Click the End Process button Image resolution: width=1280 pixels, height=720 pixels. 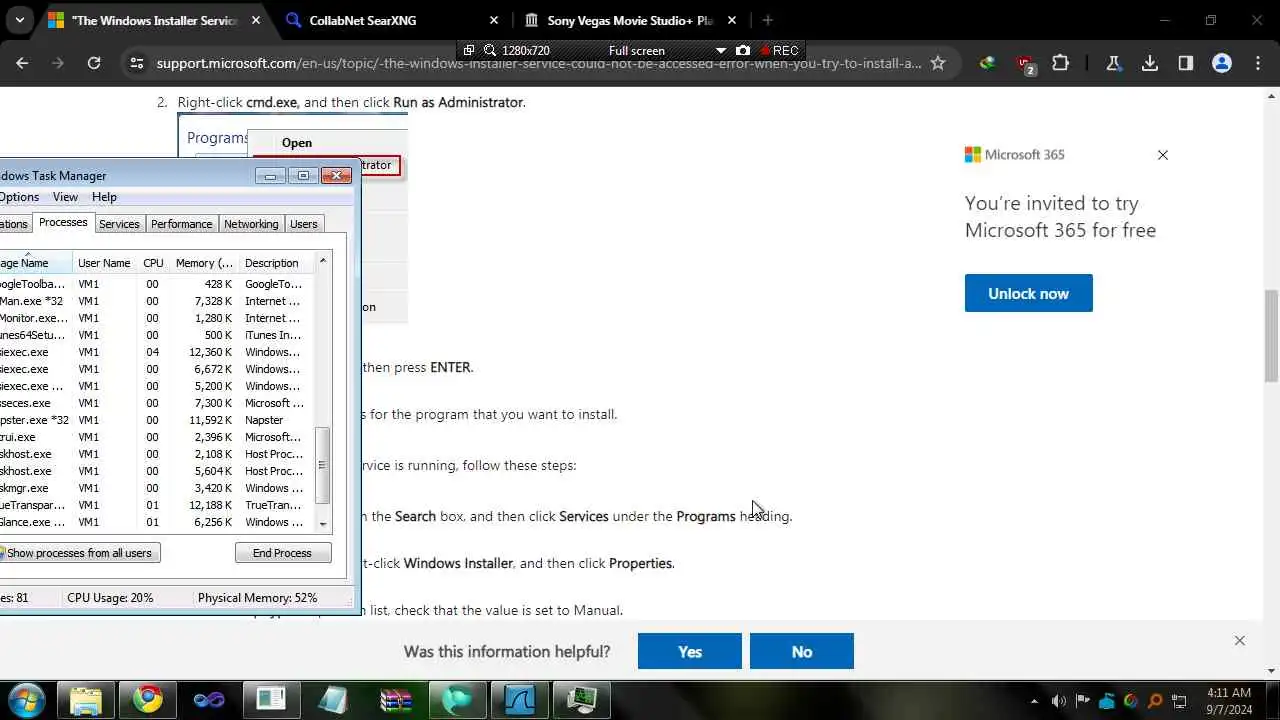[x=282, y=553]
